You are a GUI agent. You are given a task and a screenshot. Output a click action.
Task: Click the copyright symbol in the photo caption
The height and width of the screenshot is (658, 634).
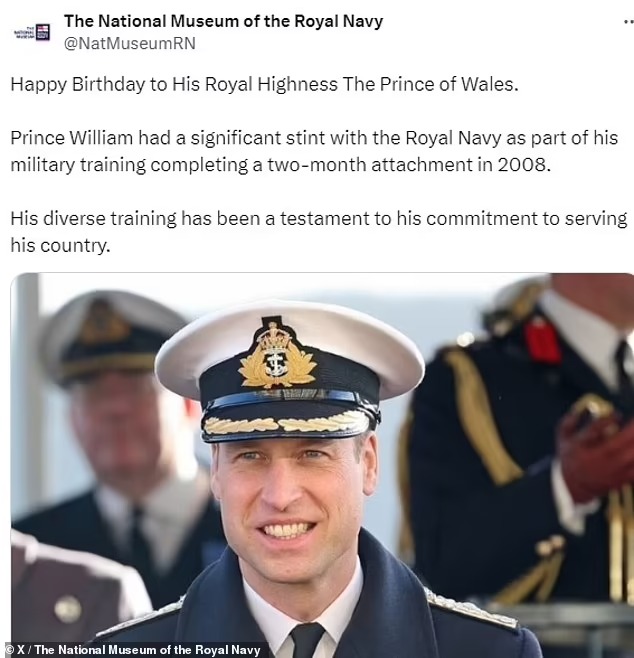click(9, 650)
